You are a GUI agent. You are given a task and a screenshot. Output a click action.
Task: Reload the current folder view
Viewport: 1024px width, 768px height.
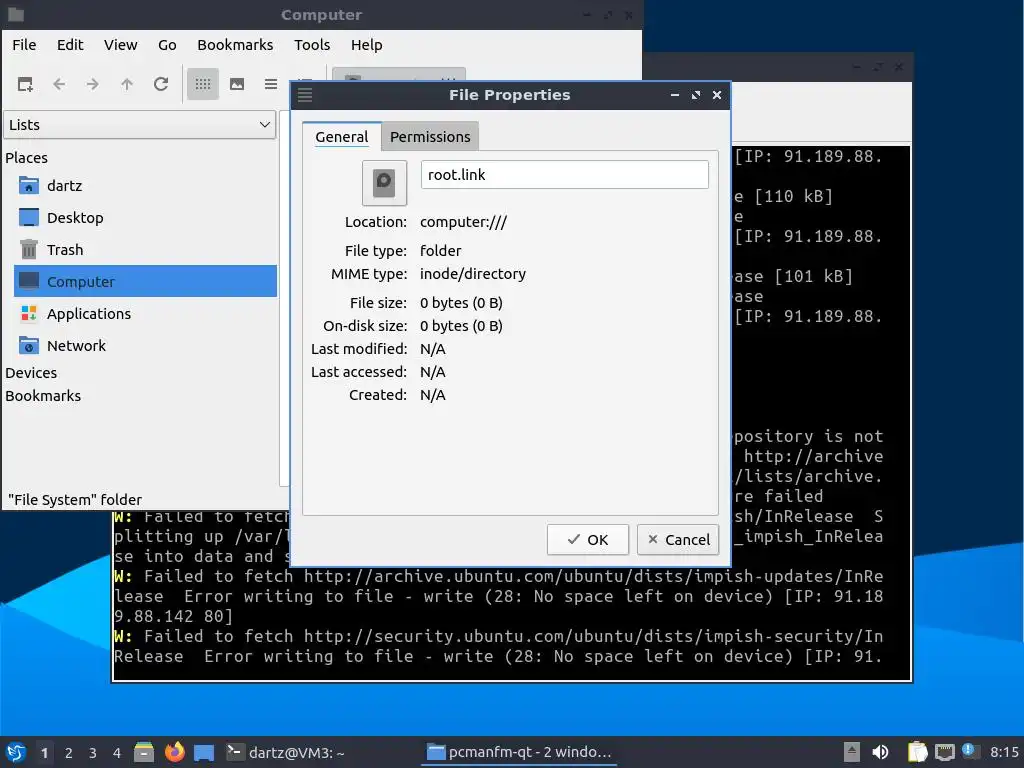(161, 84)
